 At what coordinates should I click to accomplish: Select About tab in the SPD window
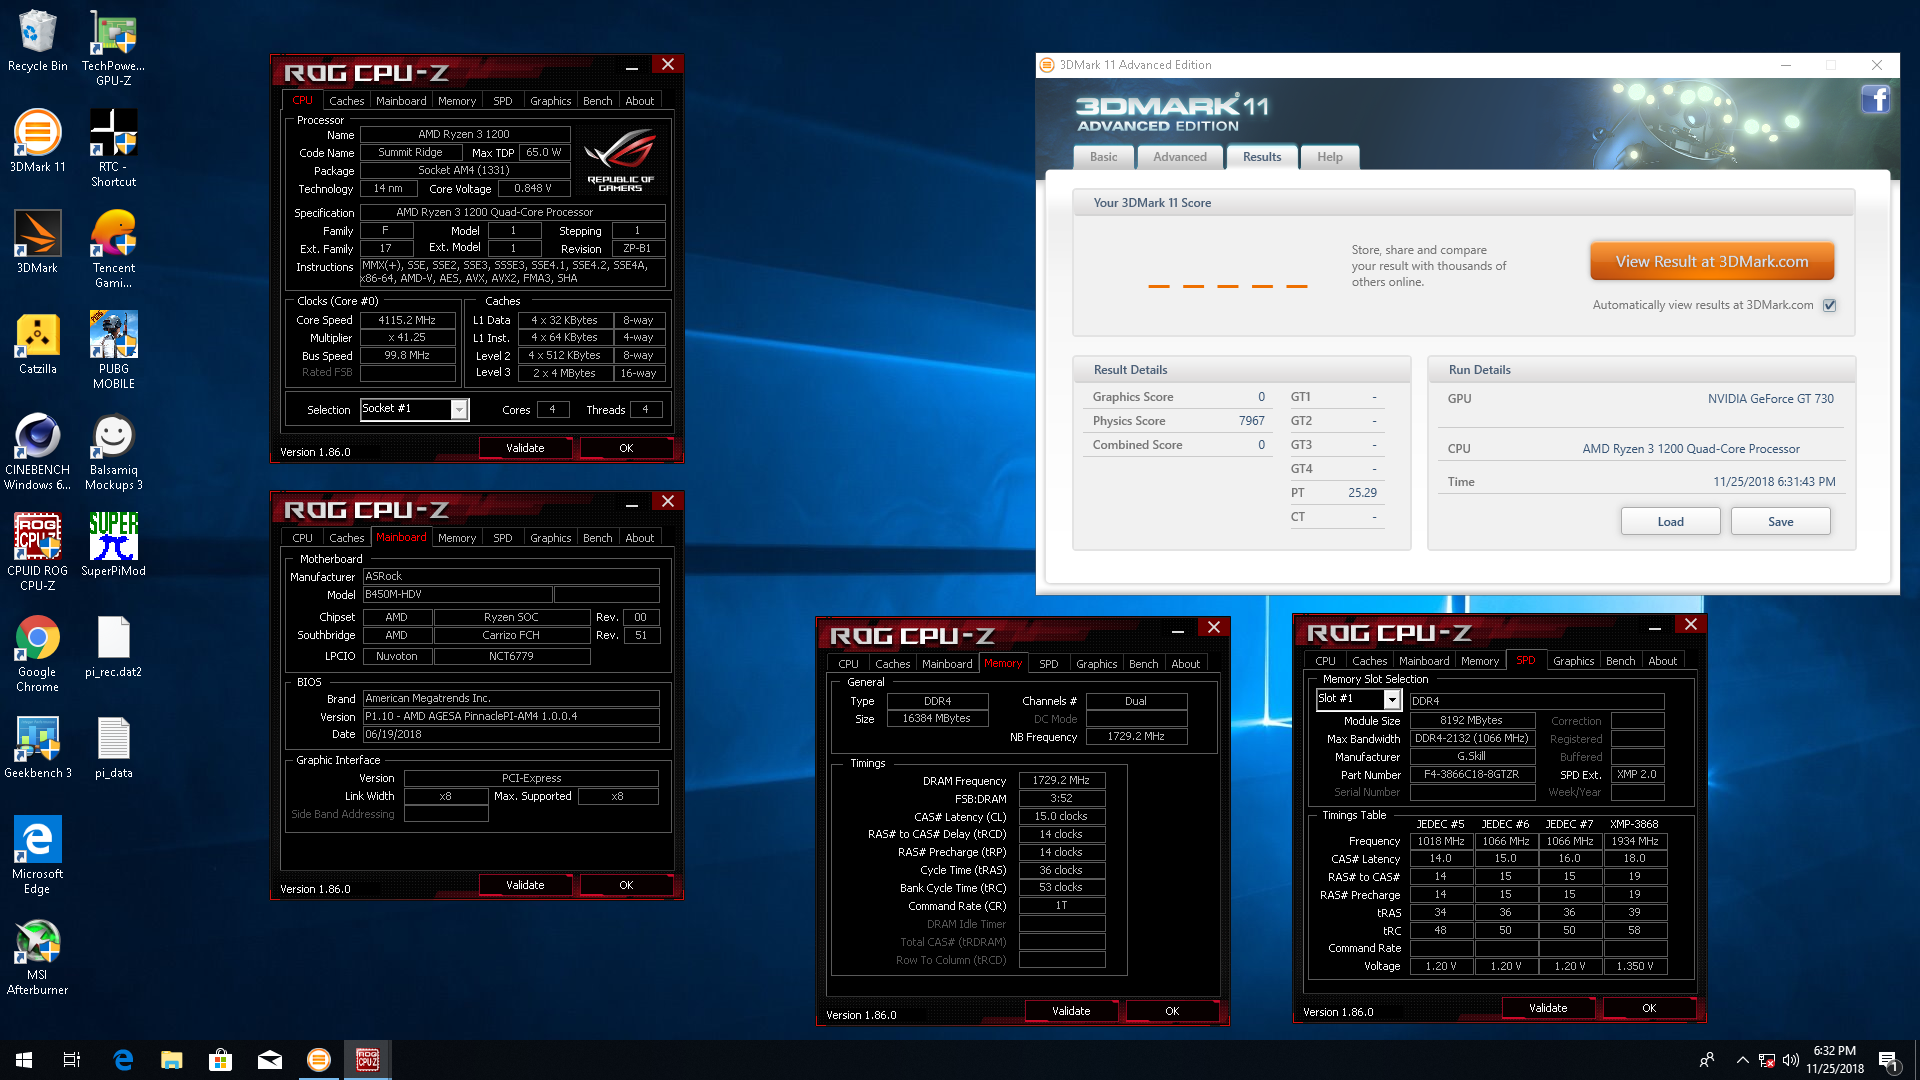(x=1663, y=661)
